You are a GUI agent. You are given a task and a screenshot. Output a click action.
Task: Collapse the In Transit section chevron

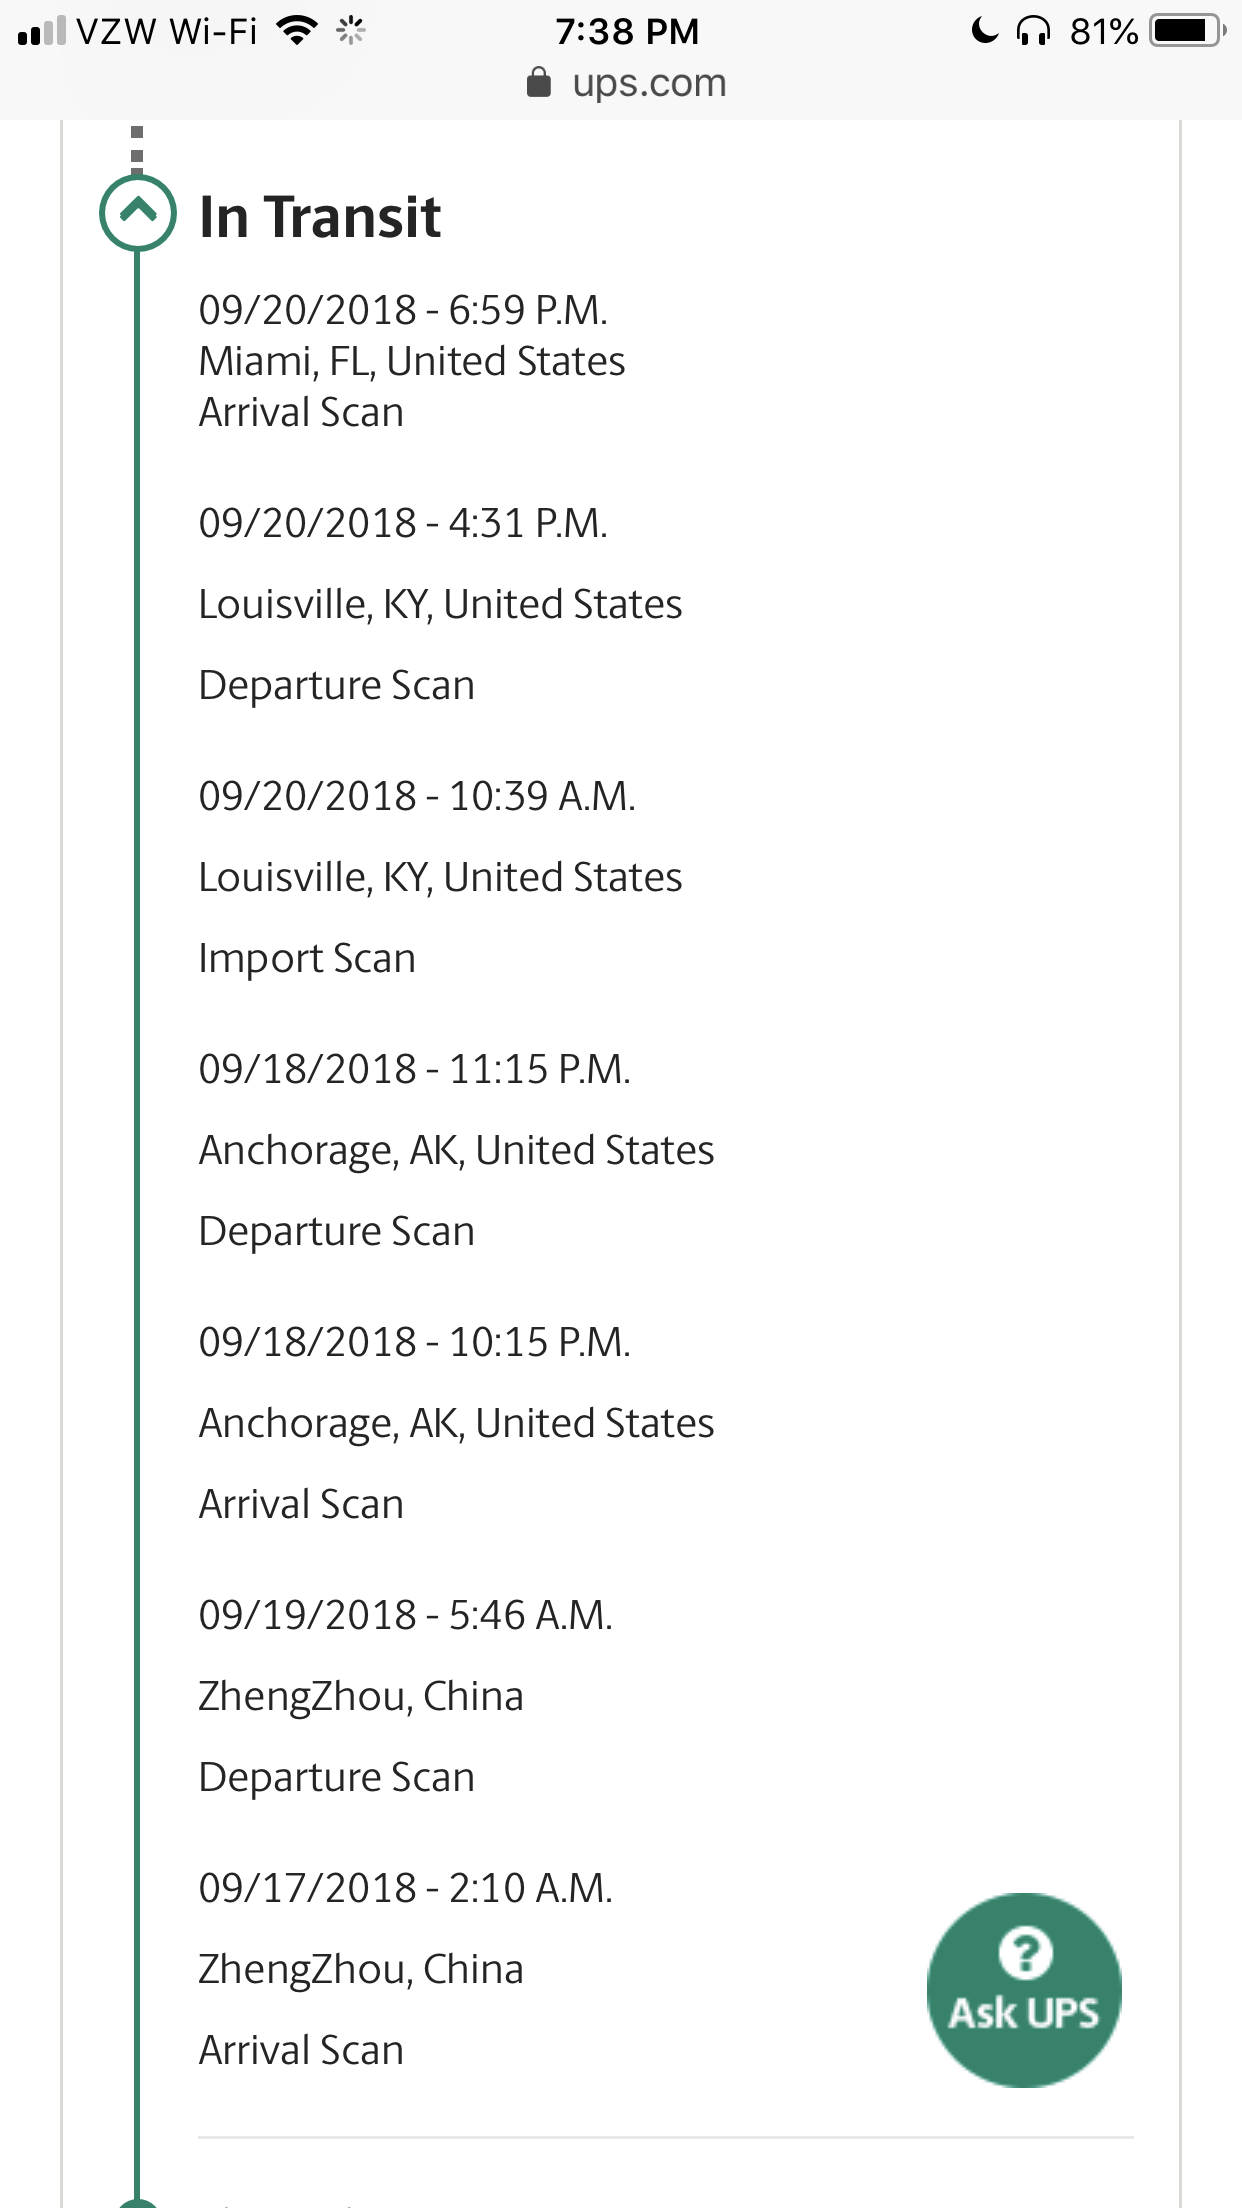click(138, 212)
